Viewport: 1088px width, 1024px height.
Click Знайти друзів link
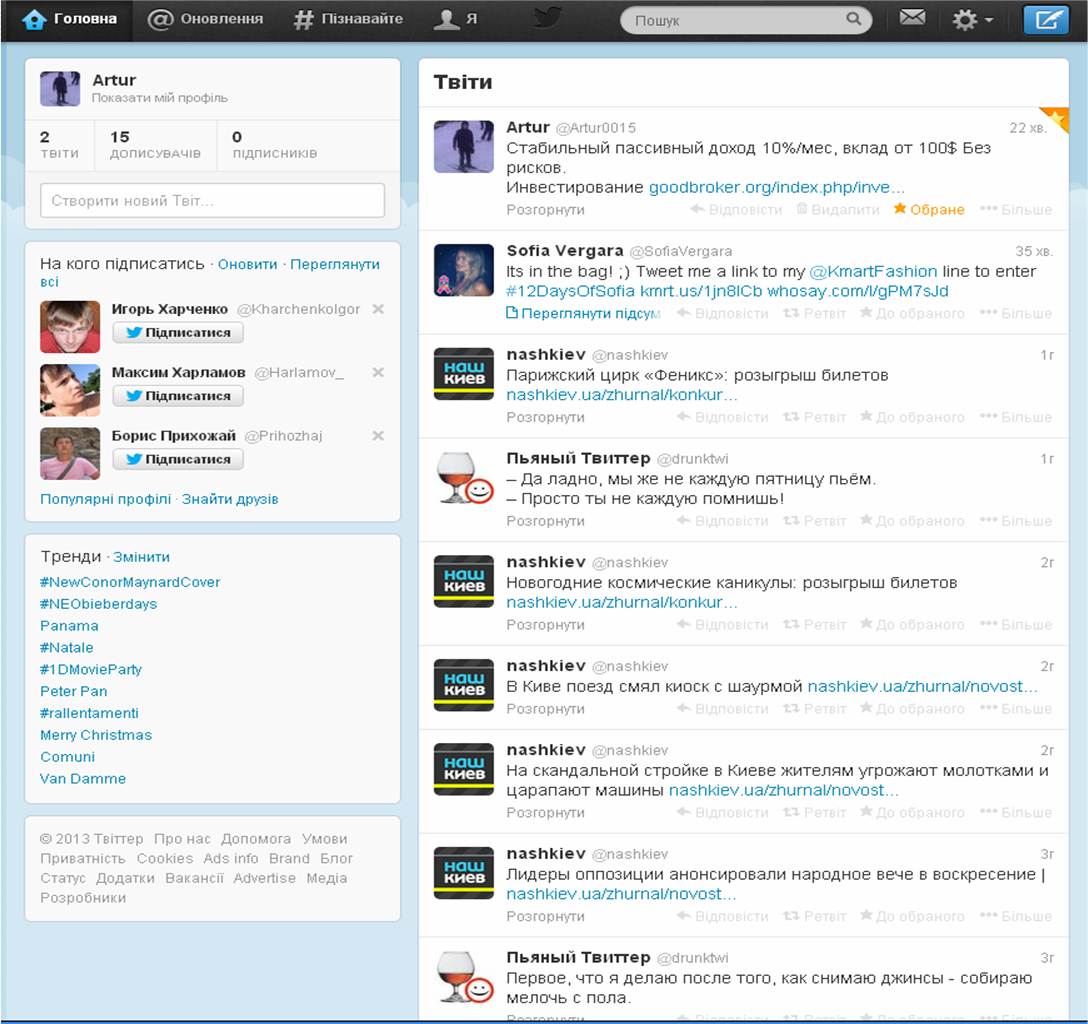tap(230, 499)
